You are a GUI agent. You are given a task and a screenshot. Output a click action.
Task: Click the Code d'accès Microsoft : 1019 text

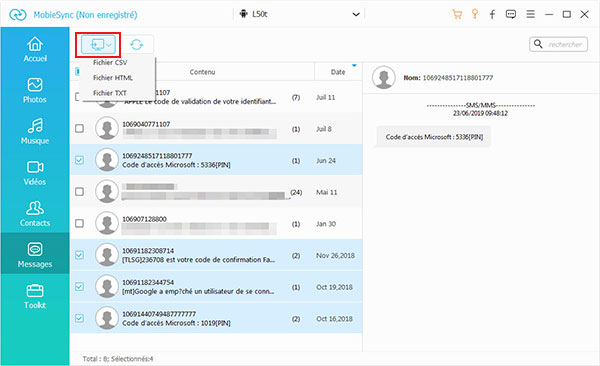pyautogui.click(x=176, y=323)
